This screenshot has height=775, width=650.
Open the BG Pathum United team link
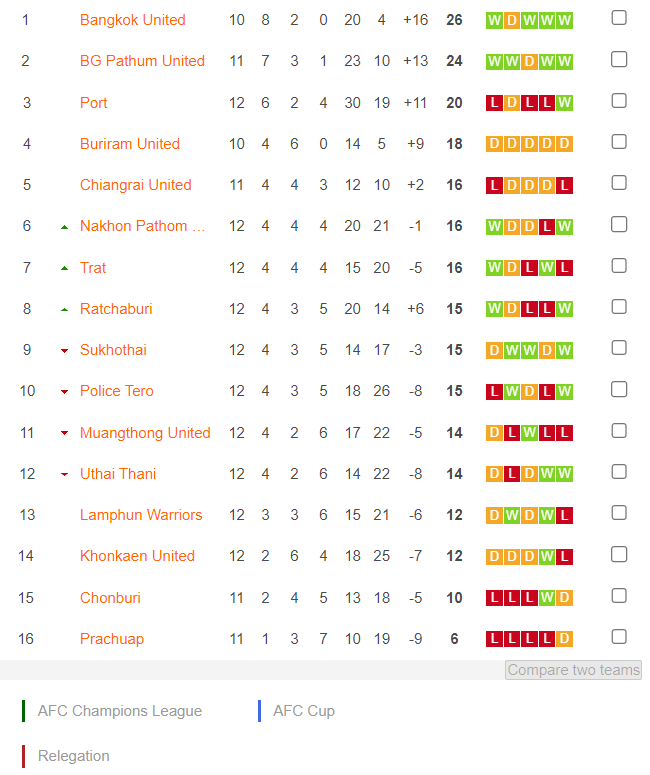click(142, 61)
